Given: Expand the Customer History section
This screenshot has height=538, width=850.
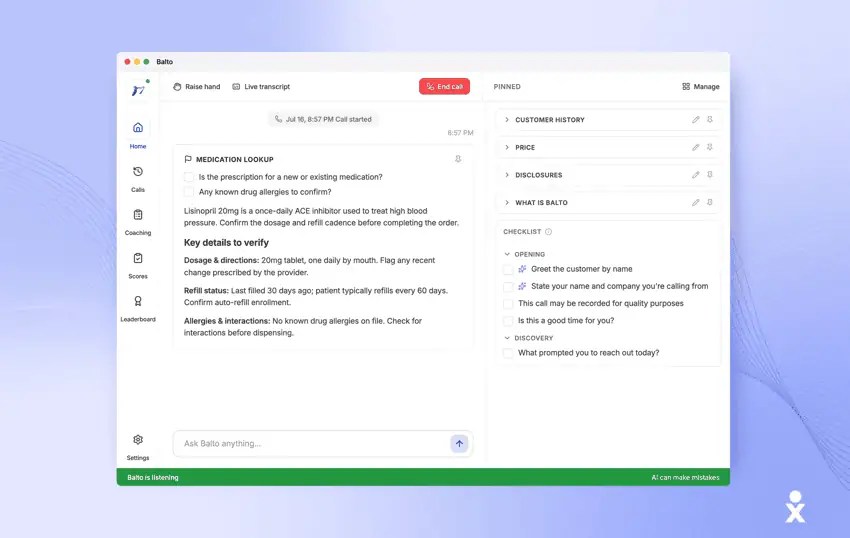Looking at the screenshot, I should (507, 119).
